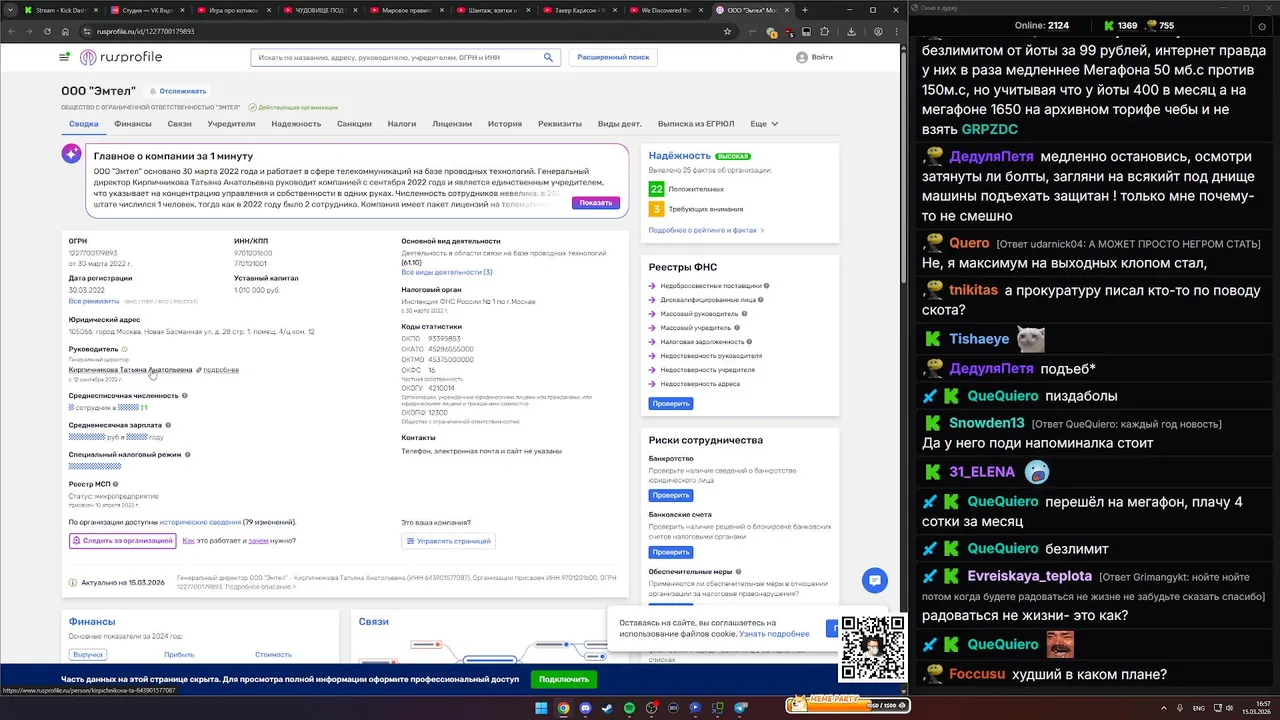This screenshot has width=1280, height=720.
Task: Click green Подключить button in bottom banner
Action: click(x=564, y=679)
